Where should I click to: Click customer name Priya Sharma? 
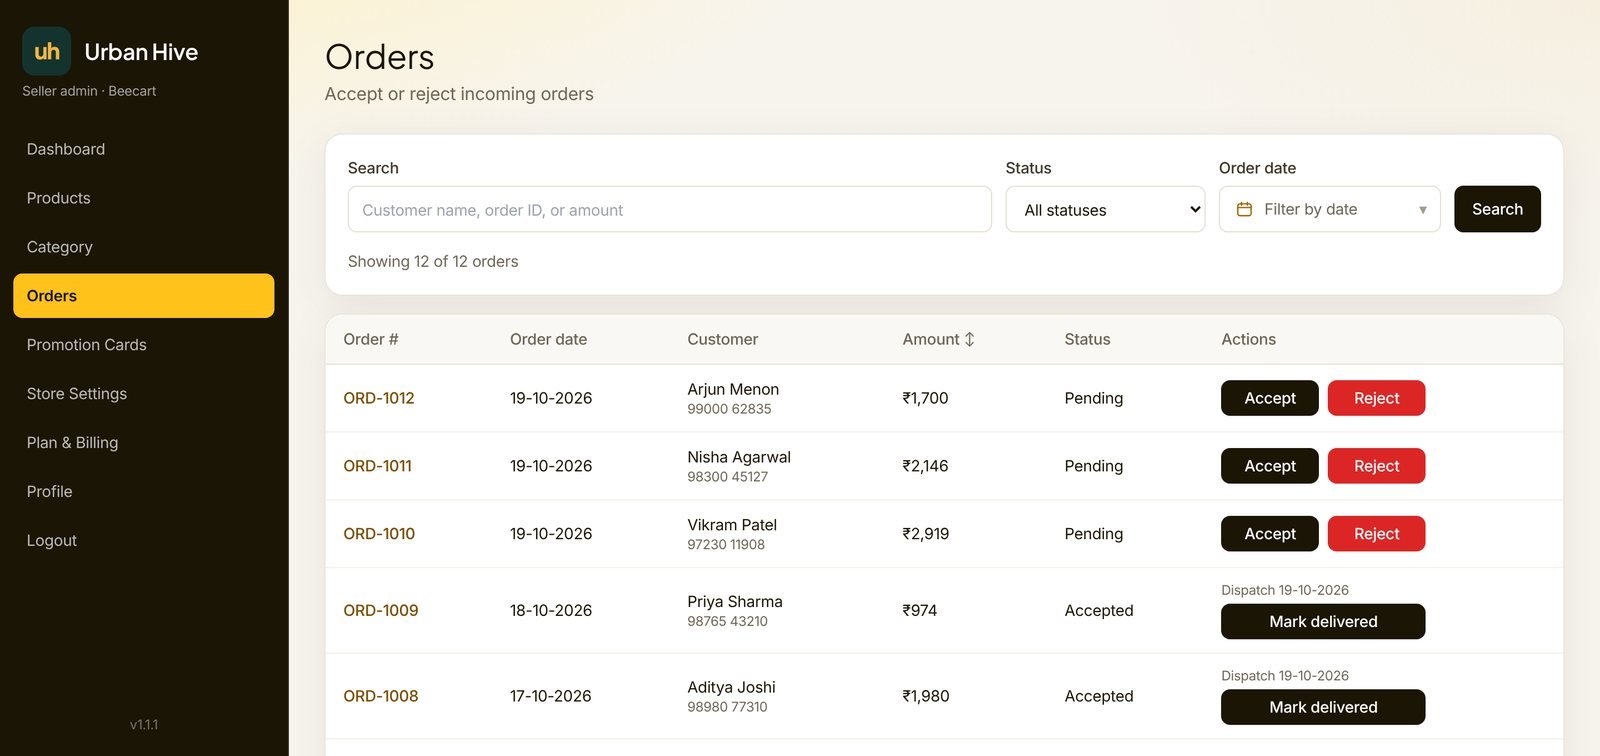coord(735,601)
